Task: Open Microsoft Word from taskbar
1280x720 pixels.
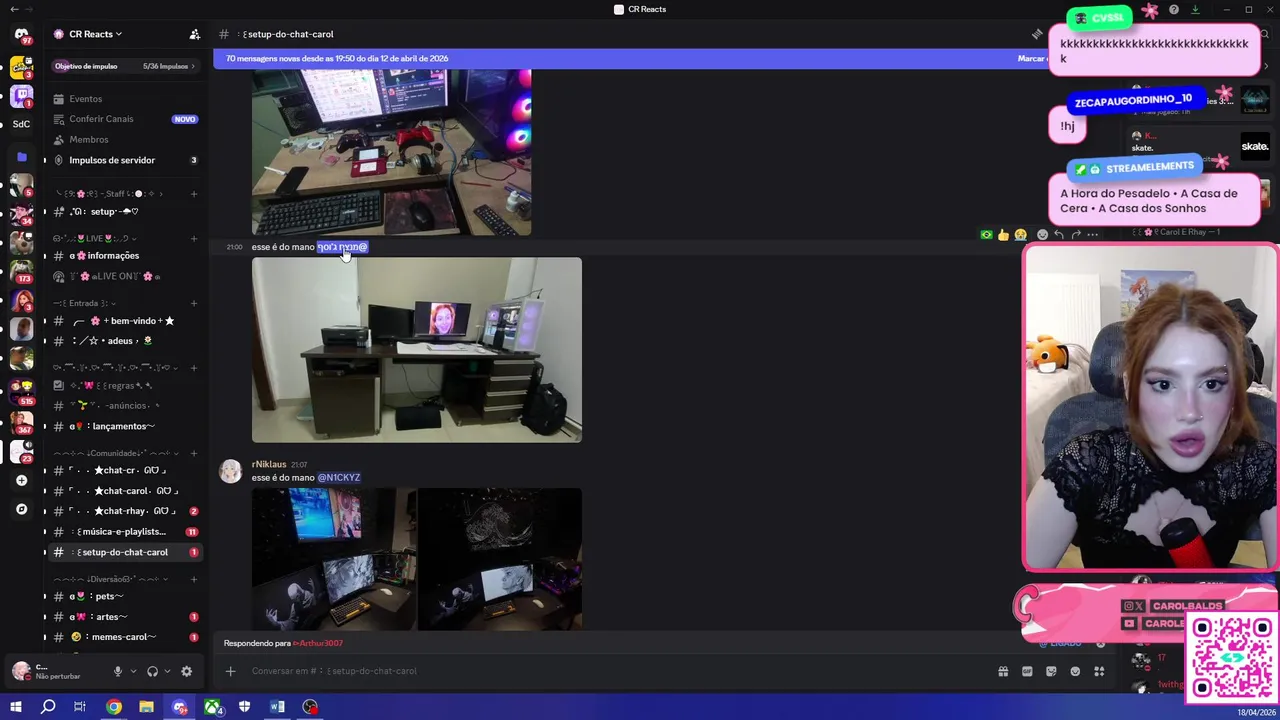Action: click(x=277, y=707)
